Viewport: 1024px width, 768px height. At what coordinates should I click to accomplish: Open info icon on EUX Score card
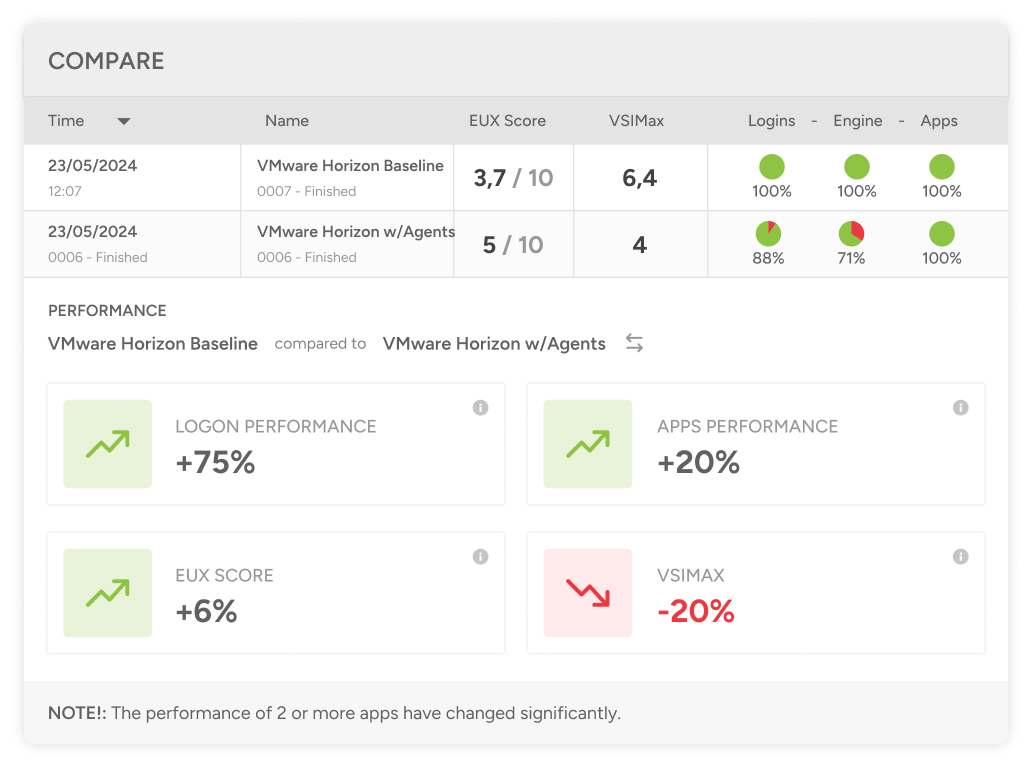click(x=480, y=556)
